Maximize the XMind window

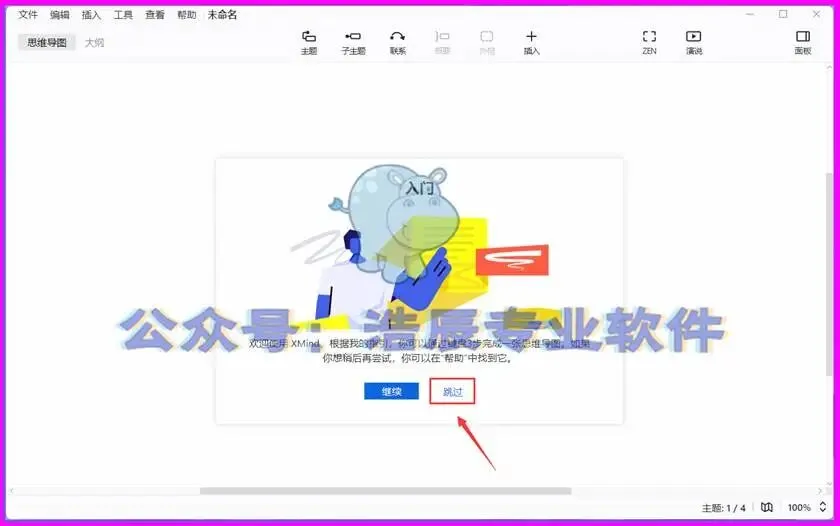point(783,14)
